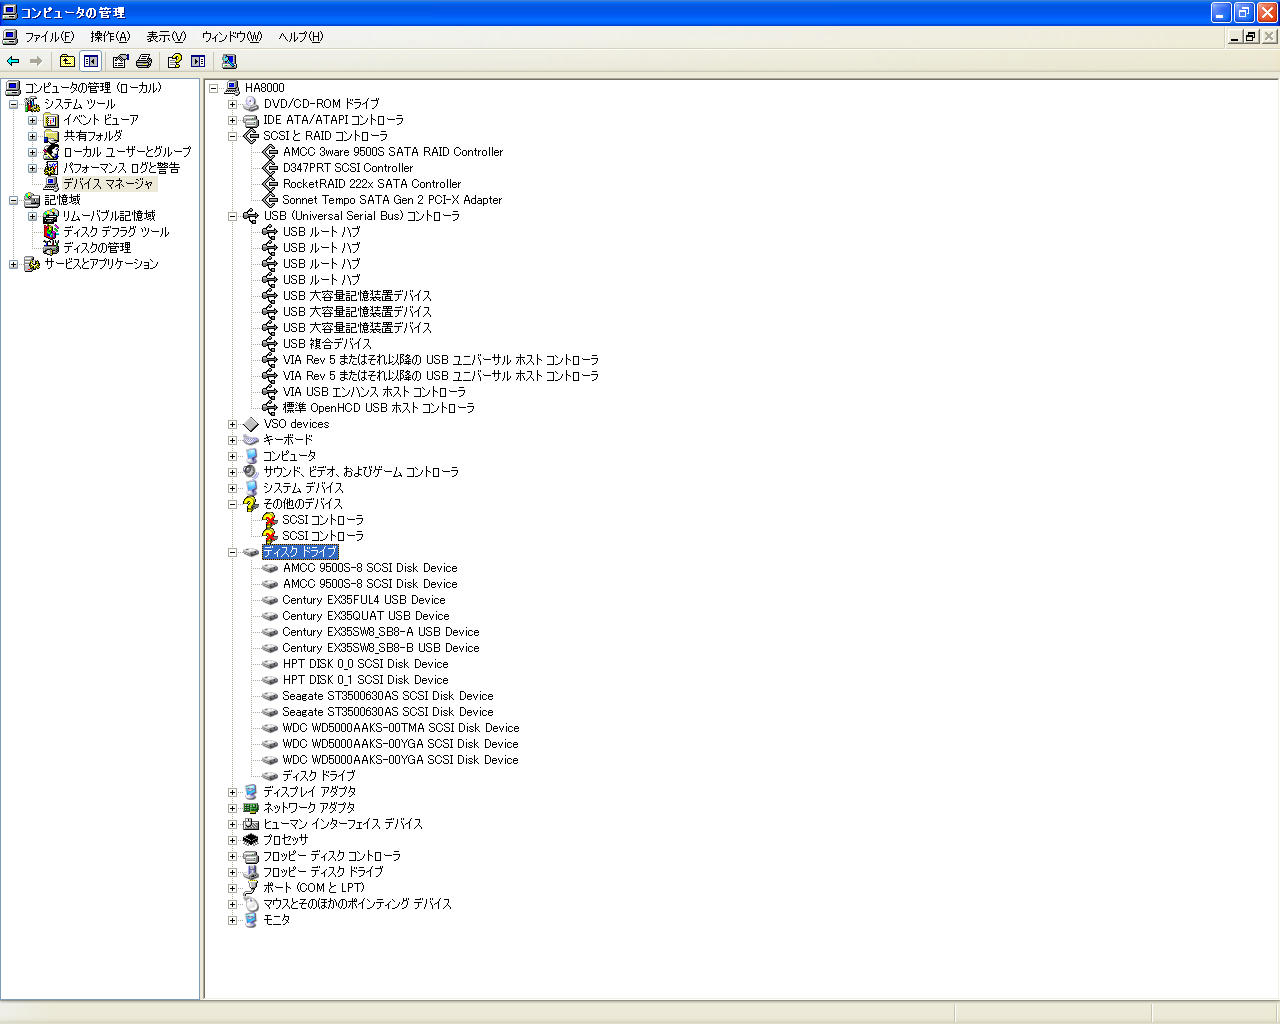The height and width of the screenshot is (1024, 1280).
Task: Open the 操作(A) menu
Action: click(x=110, y=37)
